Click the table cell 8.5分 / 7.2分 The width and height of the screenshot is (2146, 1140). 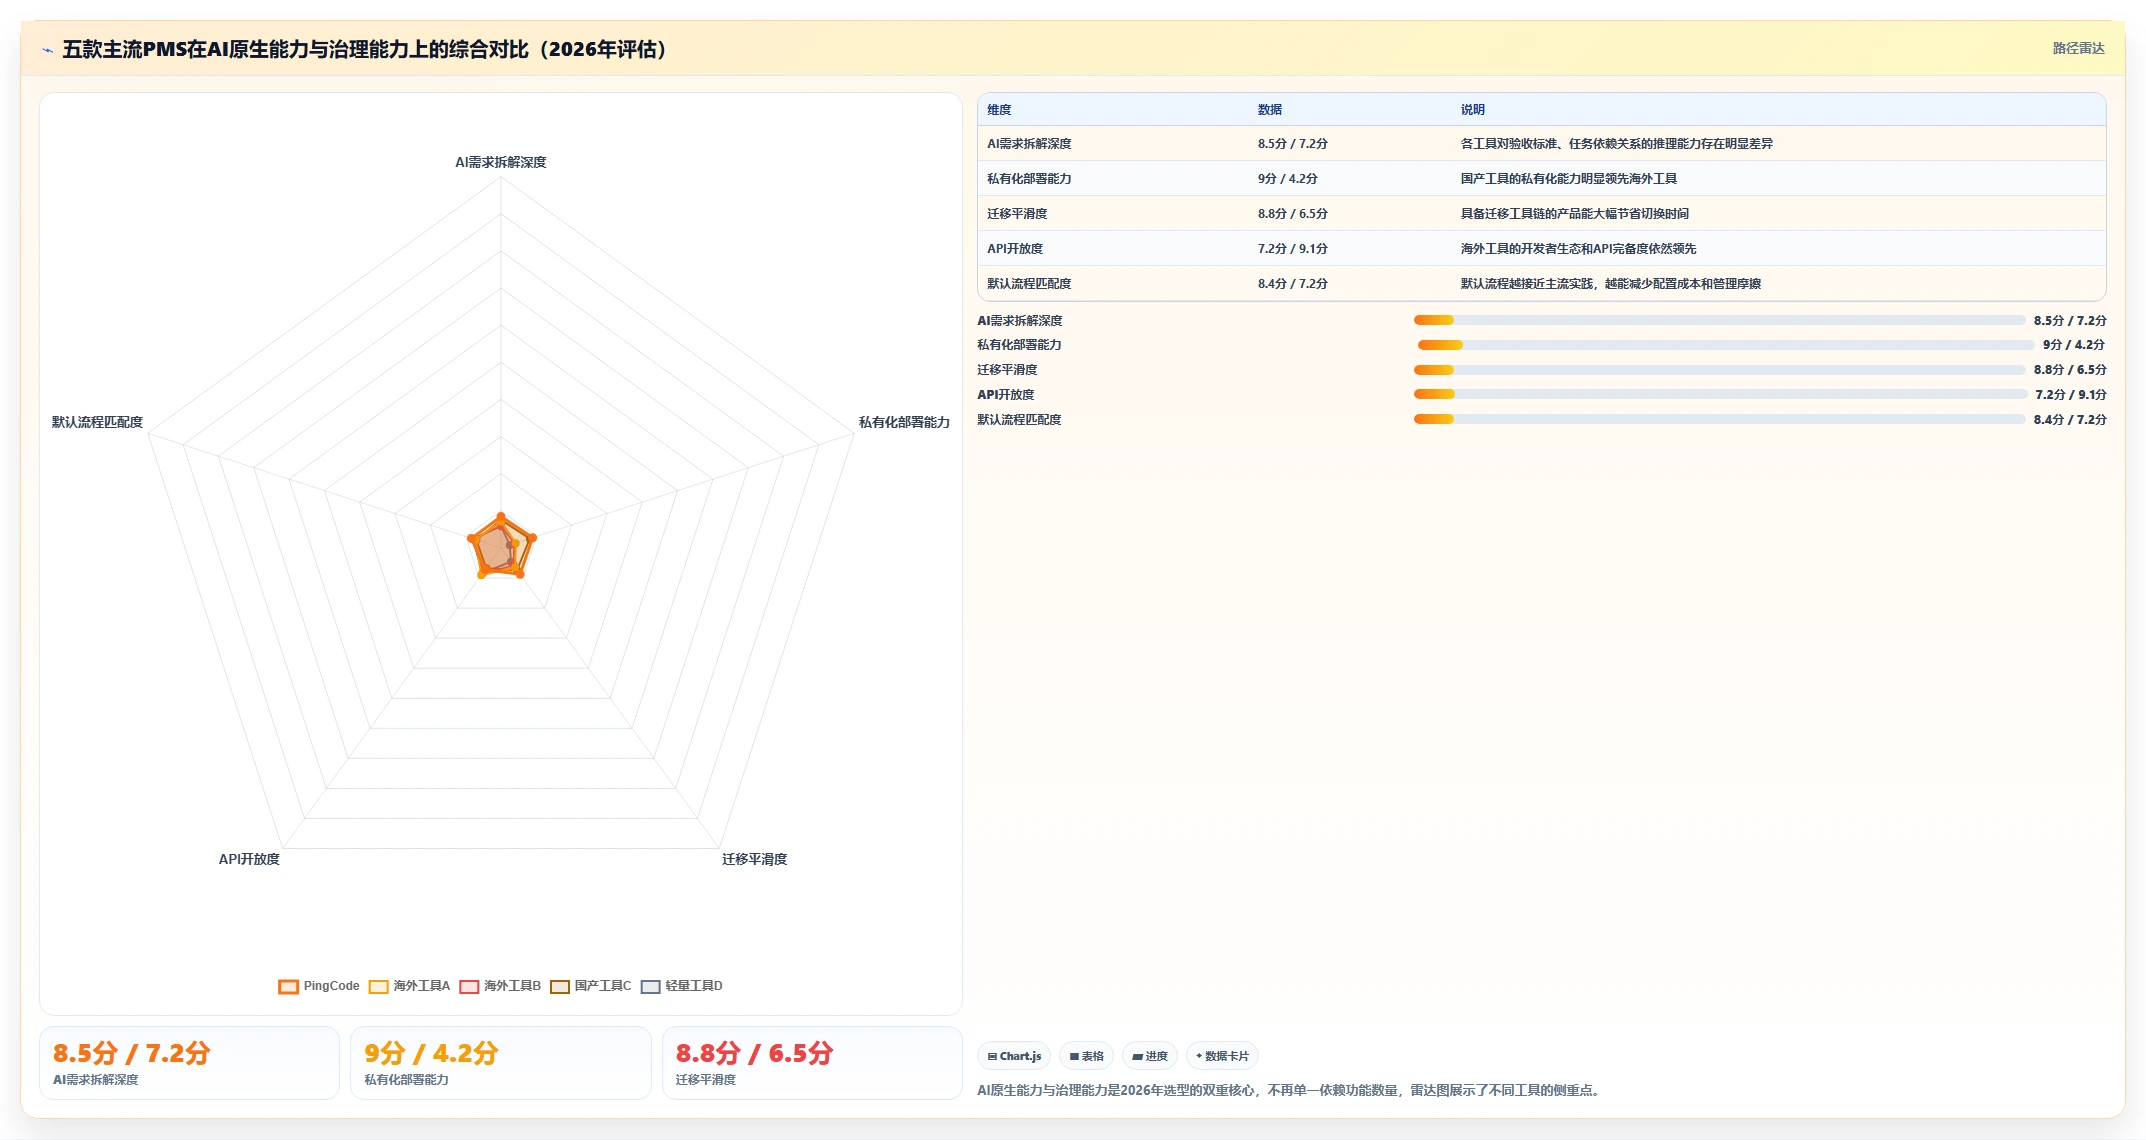1293,144
